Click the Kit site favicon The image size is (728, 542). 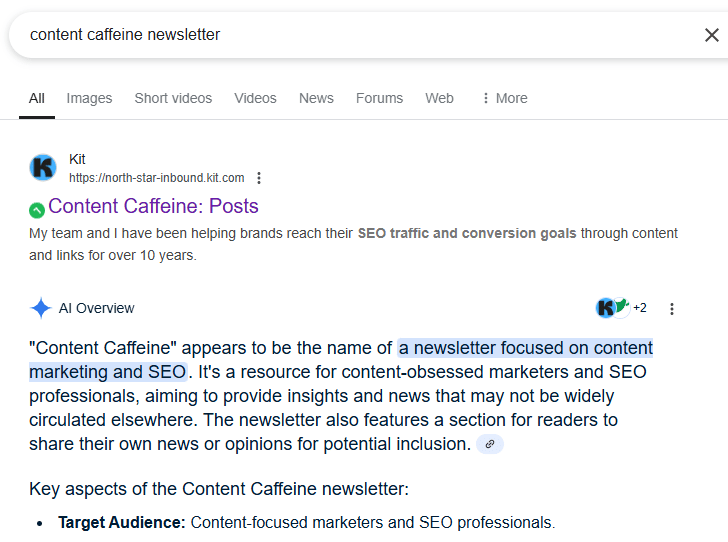tap(43, 168)
